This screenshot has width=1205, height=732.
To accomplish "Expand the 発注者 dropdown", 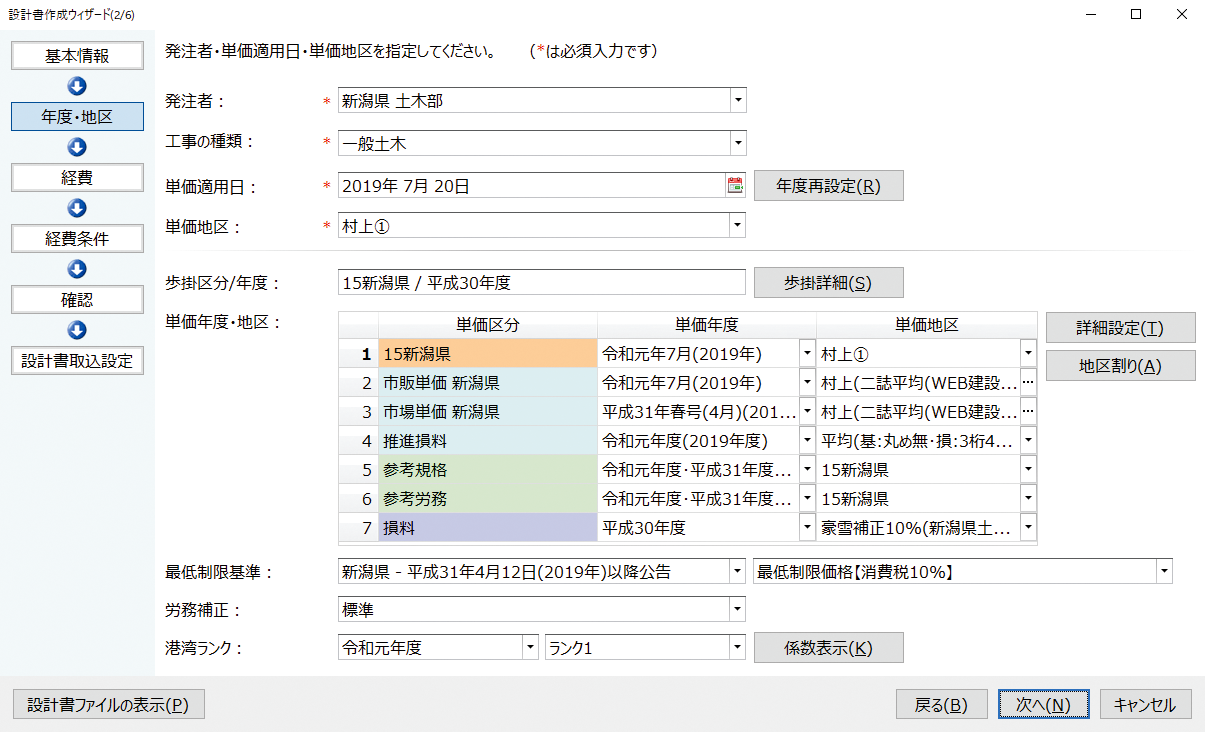I will 737,101.
